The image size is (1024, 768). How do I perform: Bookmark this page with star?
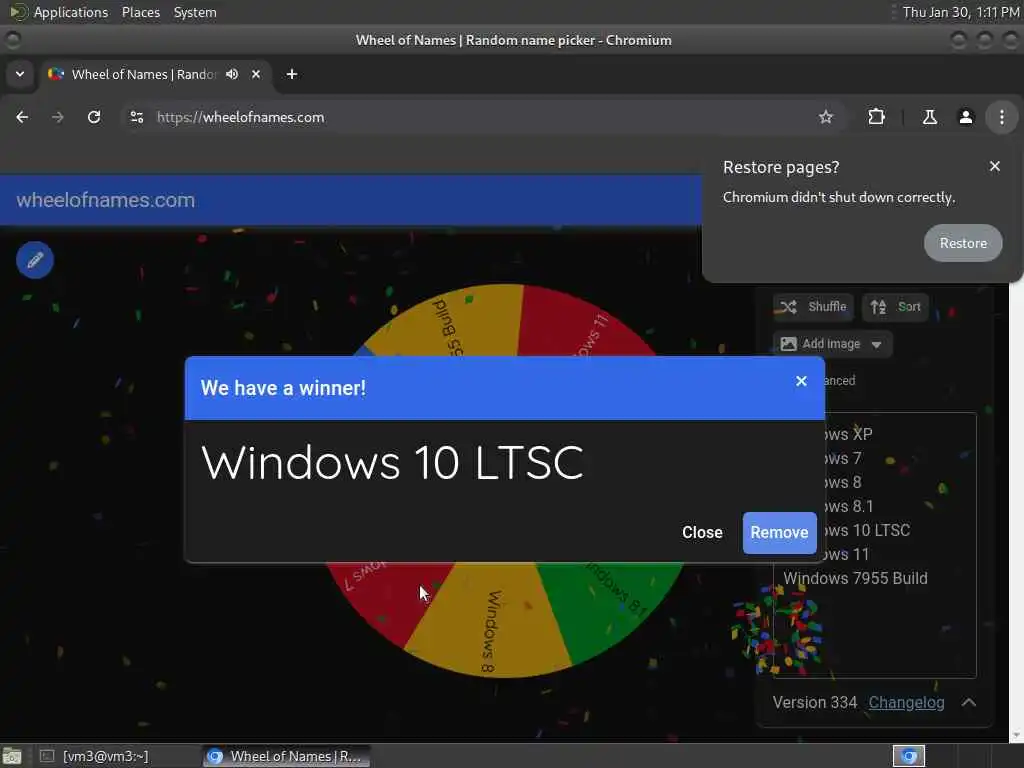pyautogui.click(x=826, y=117)
